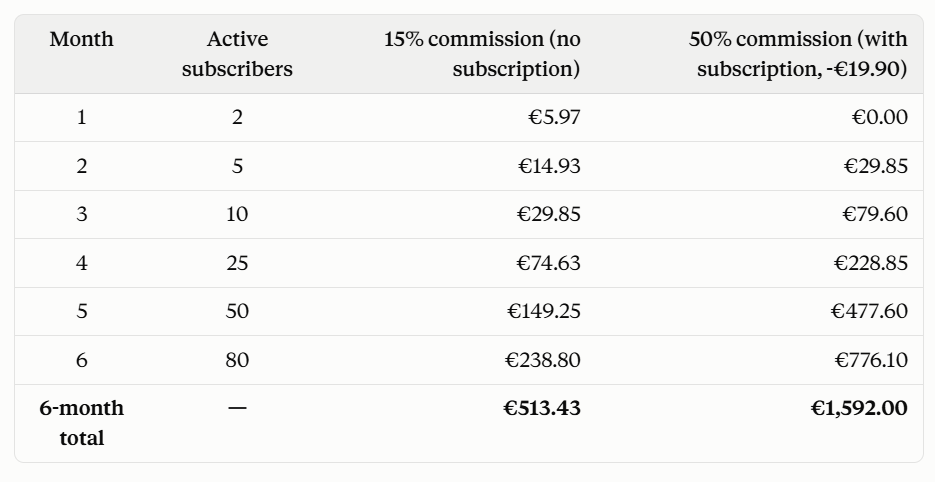Select the Active subscribers column header

point(237,54)
